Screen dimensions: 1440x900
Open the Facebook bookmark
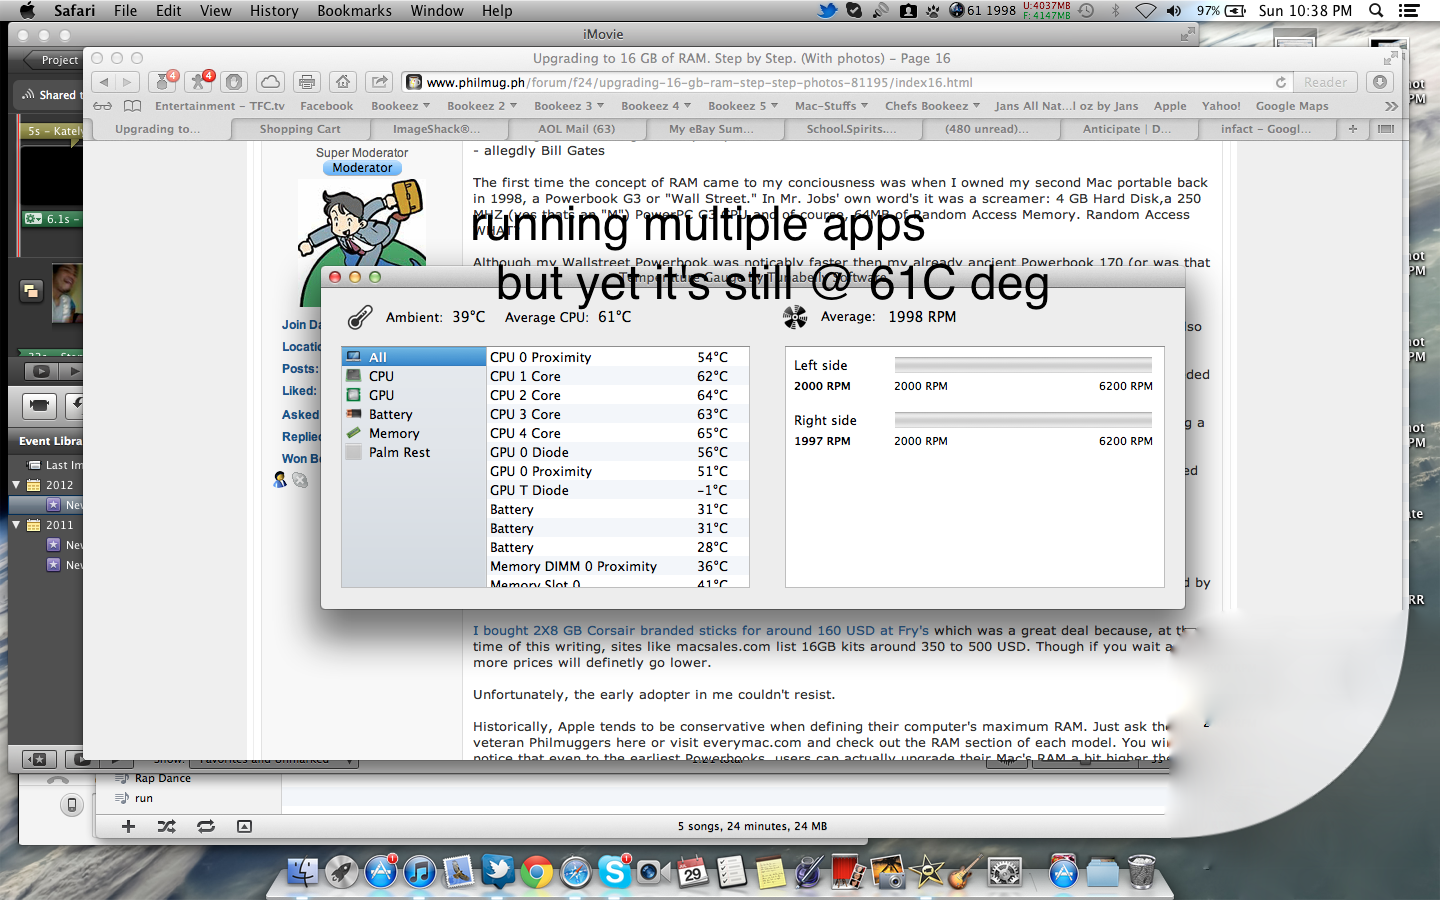coord(326,106)
